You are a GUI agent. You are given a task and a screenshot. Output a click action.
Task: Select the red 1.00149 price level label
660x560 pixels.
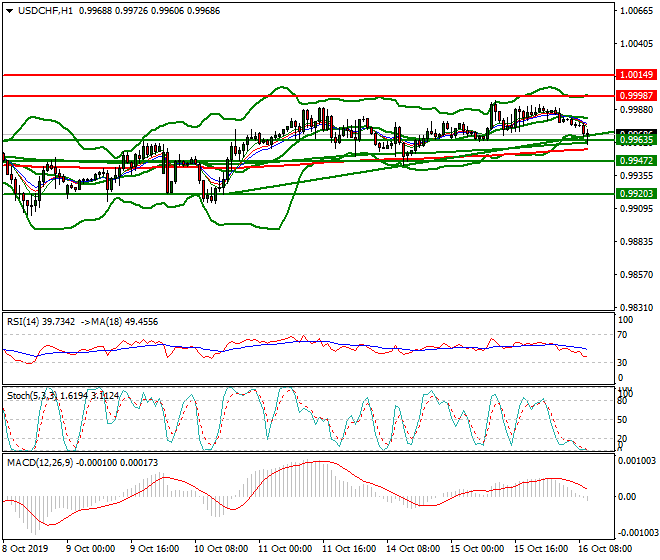pos(636,75)
